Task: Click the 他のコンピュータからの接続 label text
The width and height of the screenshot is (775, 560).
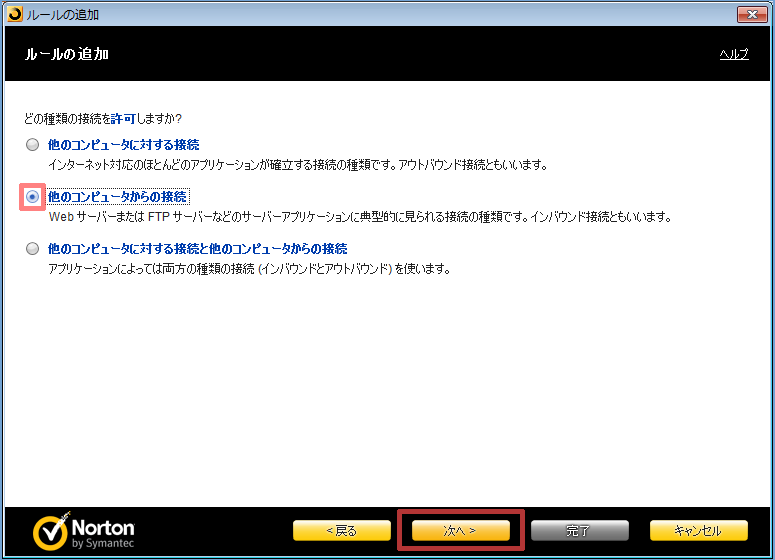Action: pyautogui.click(x=117, y=197)
